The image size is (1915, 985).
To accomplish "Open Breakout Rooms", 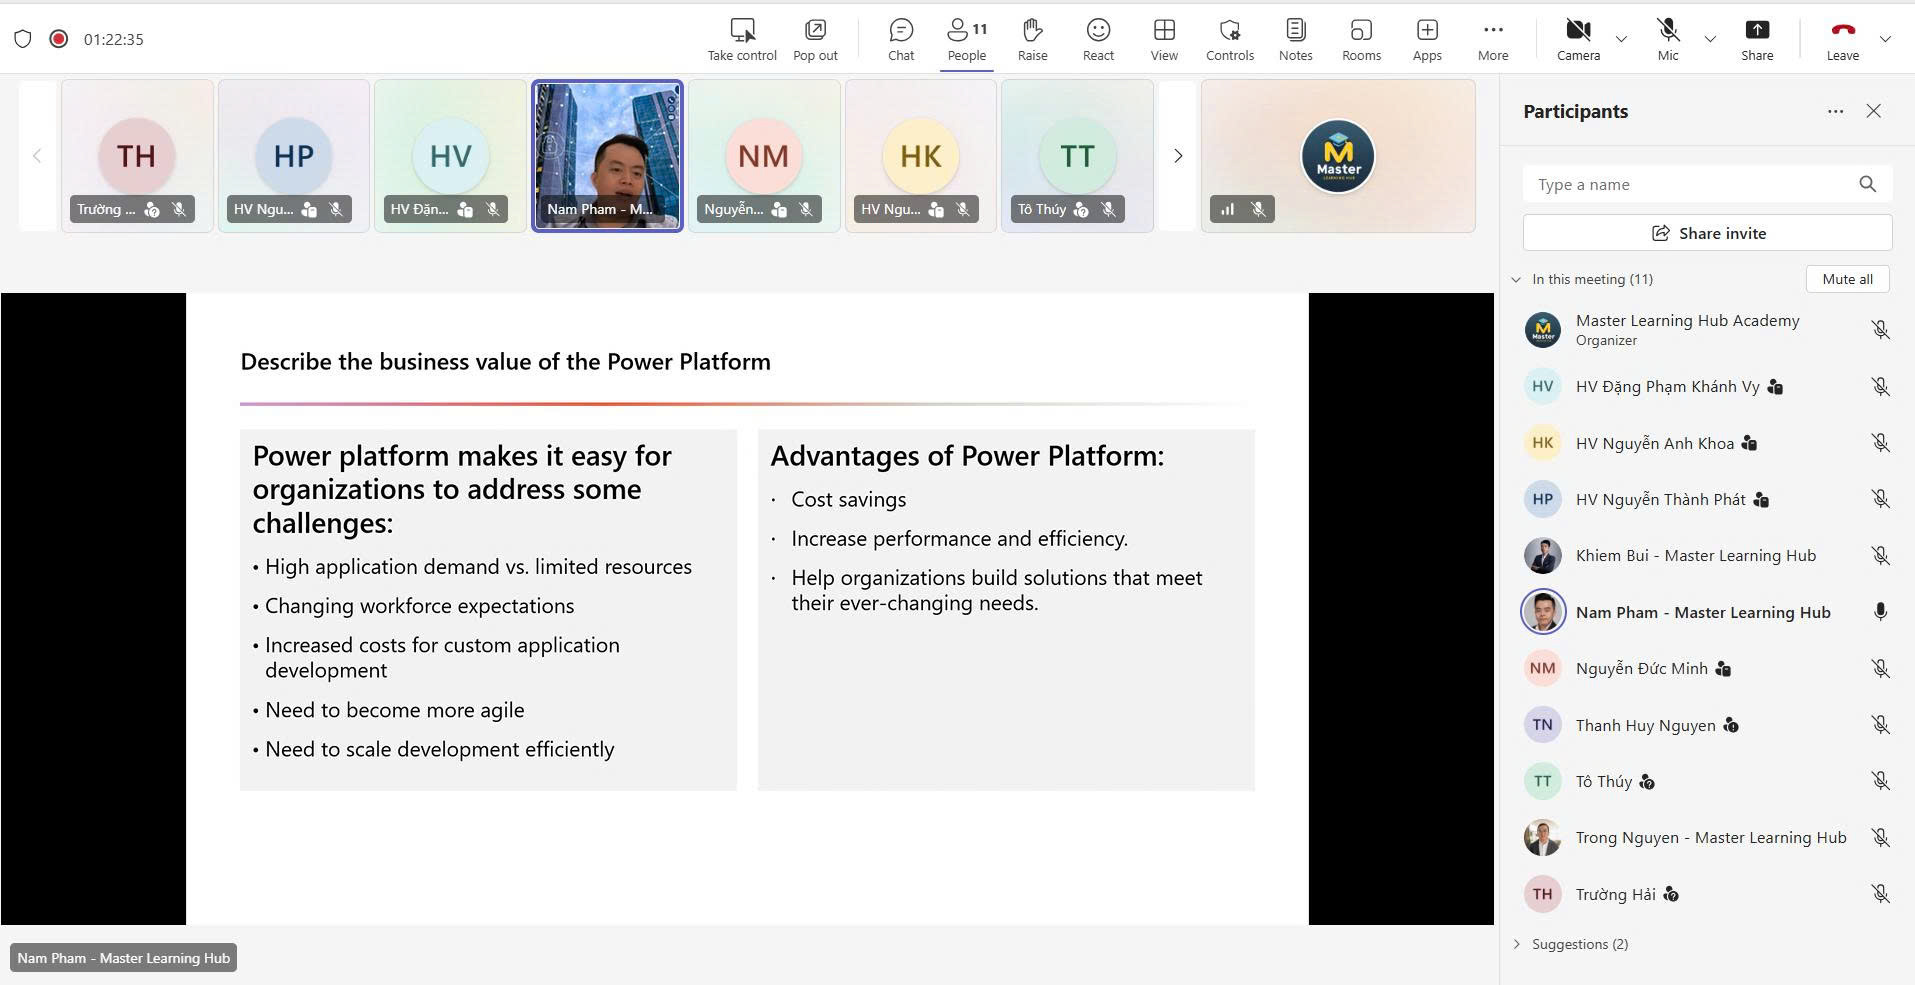I will point(1361,39).
